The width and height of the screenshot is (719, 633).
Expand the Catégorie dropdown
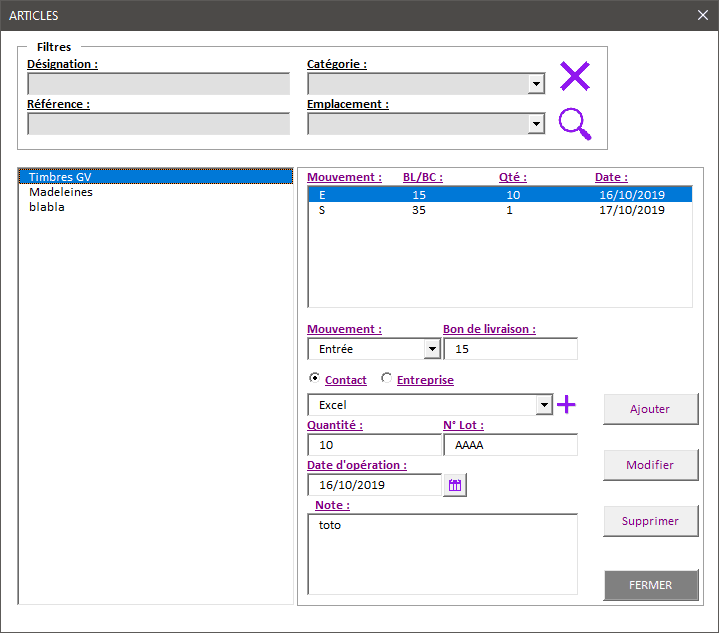536,84
